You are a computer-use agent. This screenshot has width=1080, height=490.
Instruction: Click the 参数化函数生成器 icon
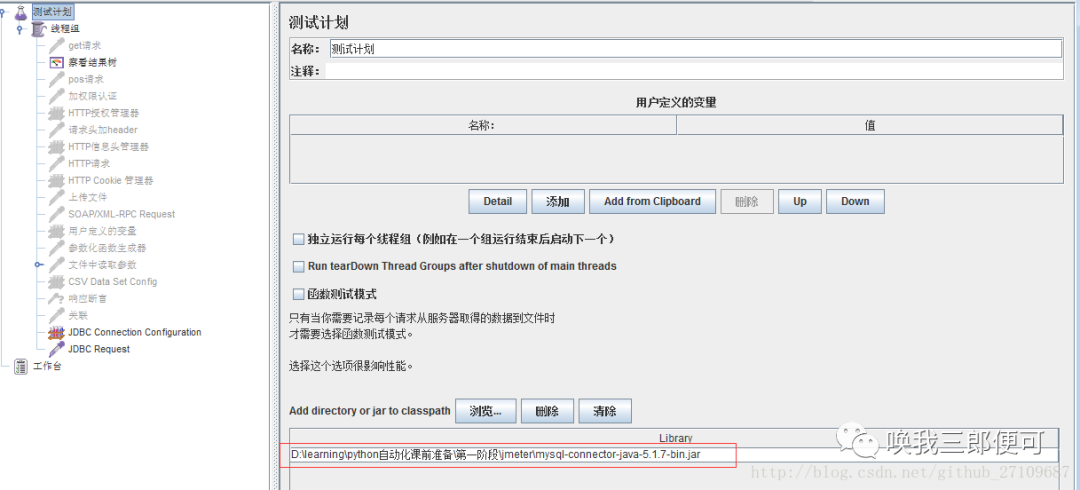pyautogui.click(x=56, y=248)
